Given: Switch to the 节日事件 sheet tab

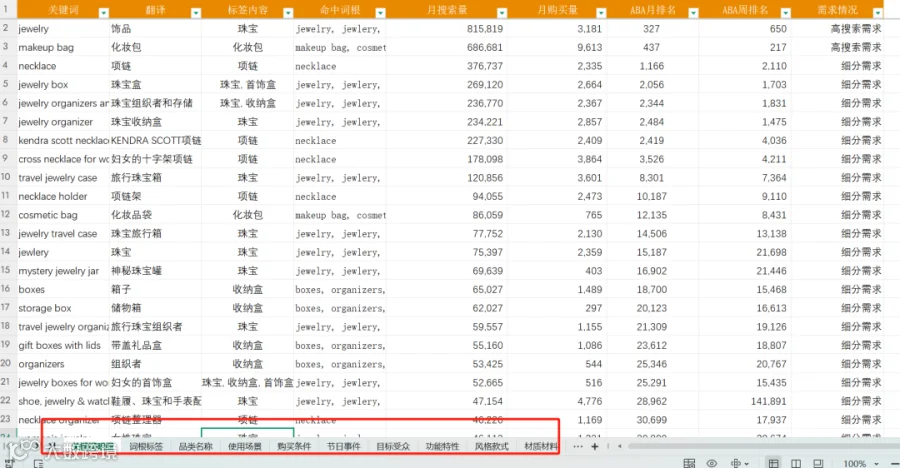Looking at the screenshot, I should (343, 446).
